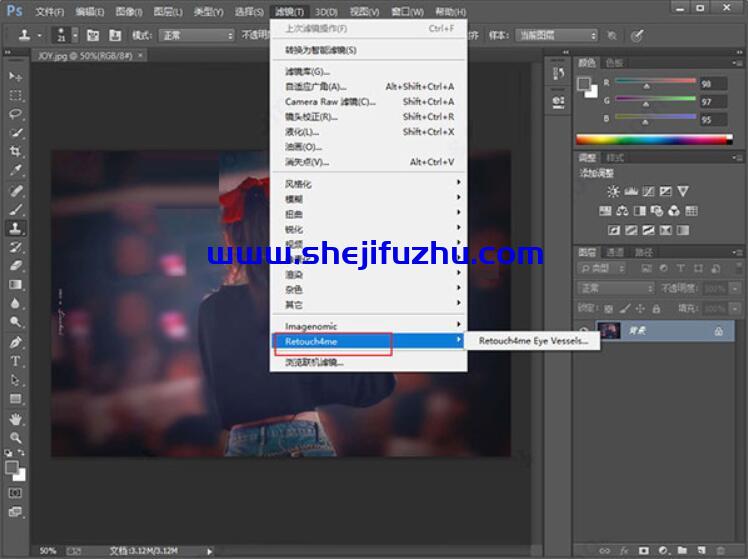Image resolution: width=748 pixels, height=559 pixels.
Task: Add a Color Balance adjustment
Action: click(622, 211)
